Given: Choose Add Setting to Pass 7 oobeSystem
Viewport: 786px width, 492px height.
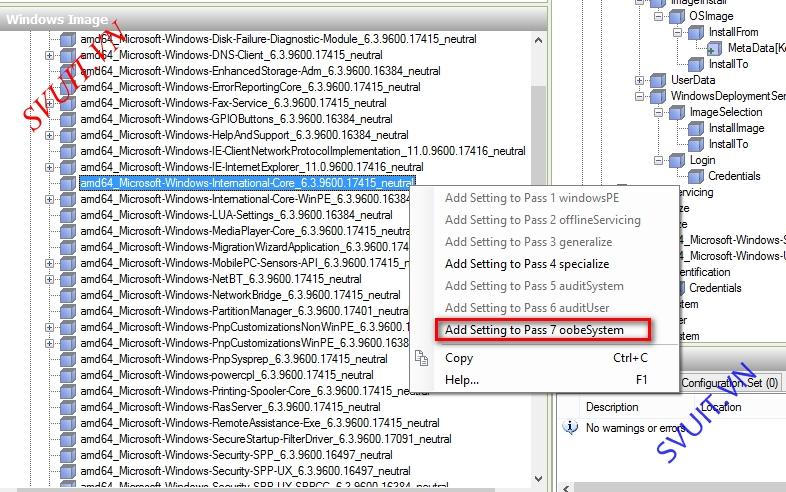Looking at the screenshot, I should pyautogui.click(x=534, y=330).
